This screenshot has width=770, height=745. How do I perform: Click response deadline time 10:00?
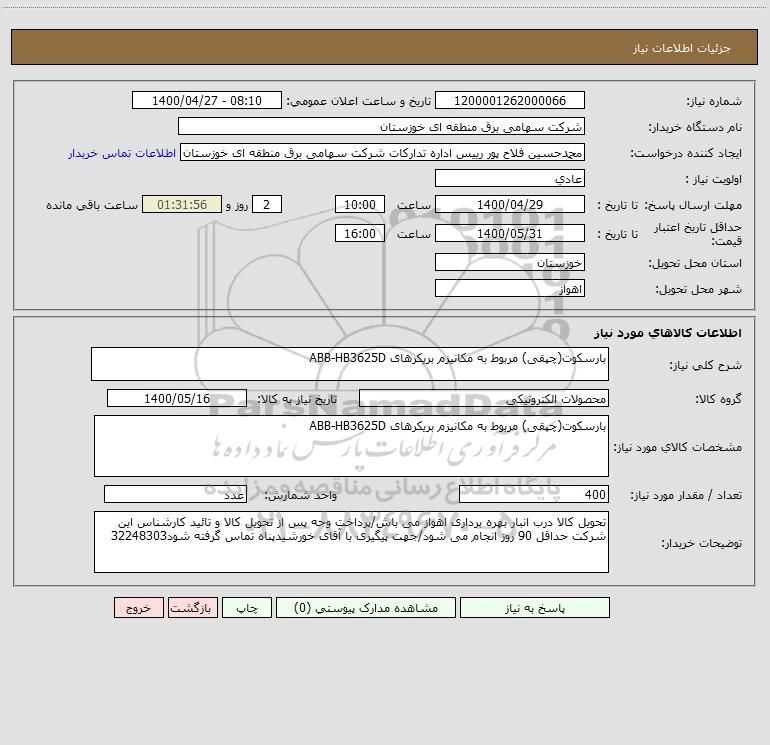click(x=359, y=204)
